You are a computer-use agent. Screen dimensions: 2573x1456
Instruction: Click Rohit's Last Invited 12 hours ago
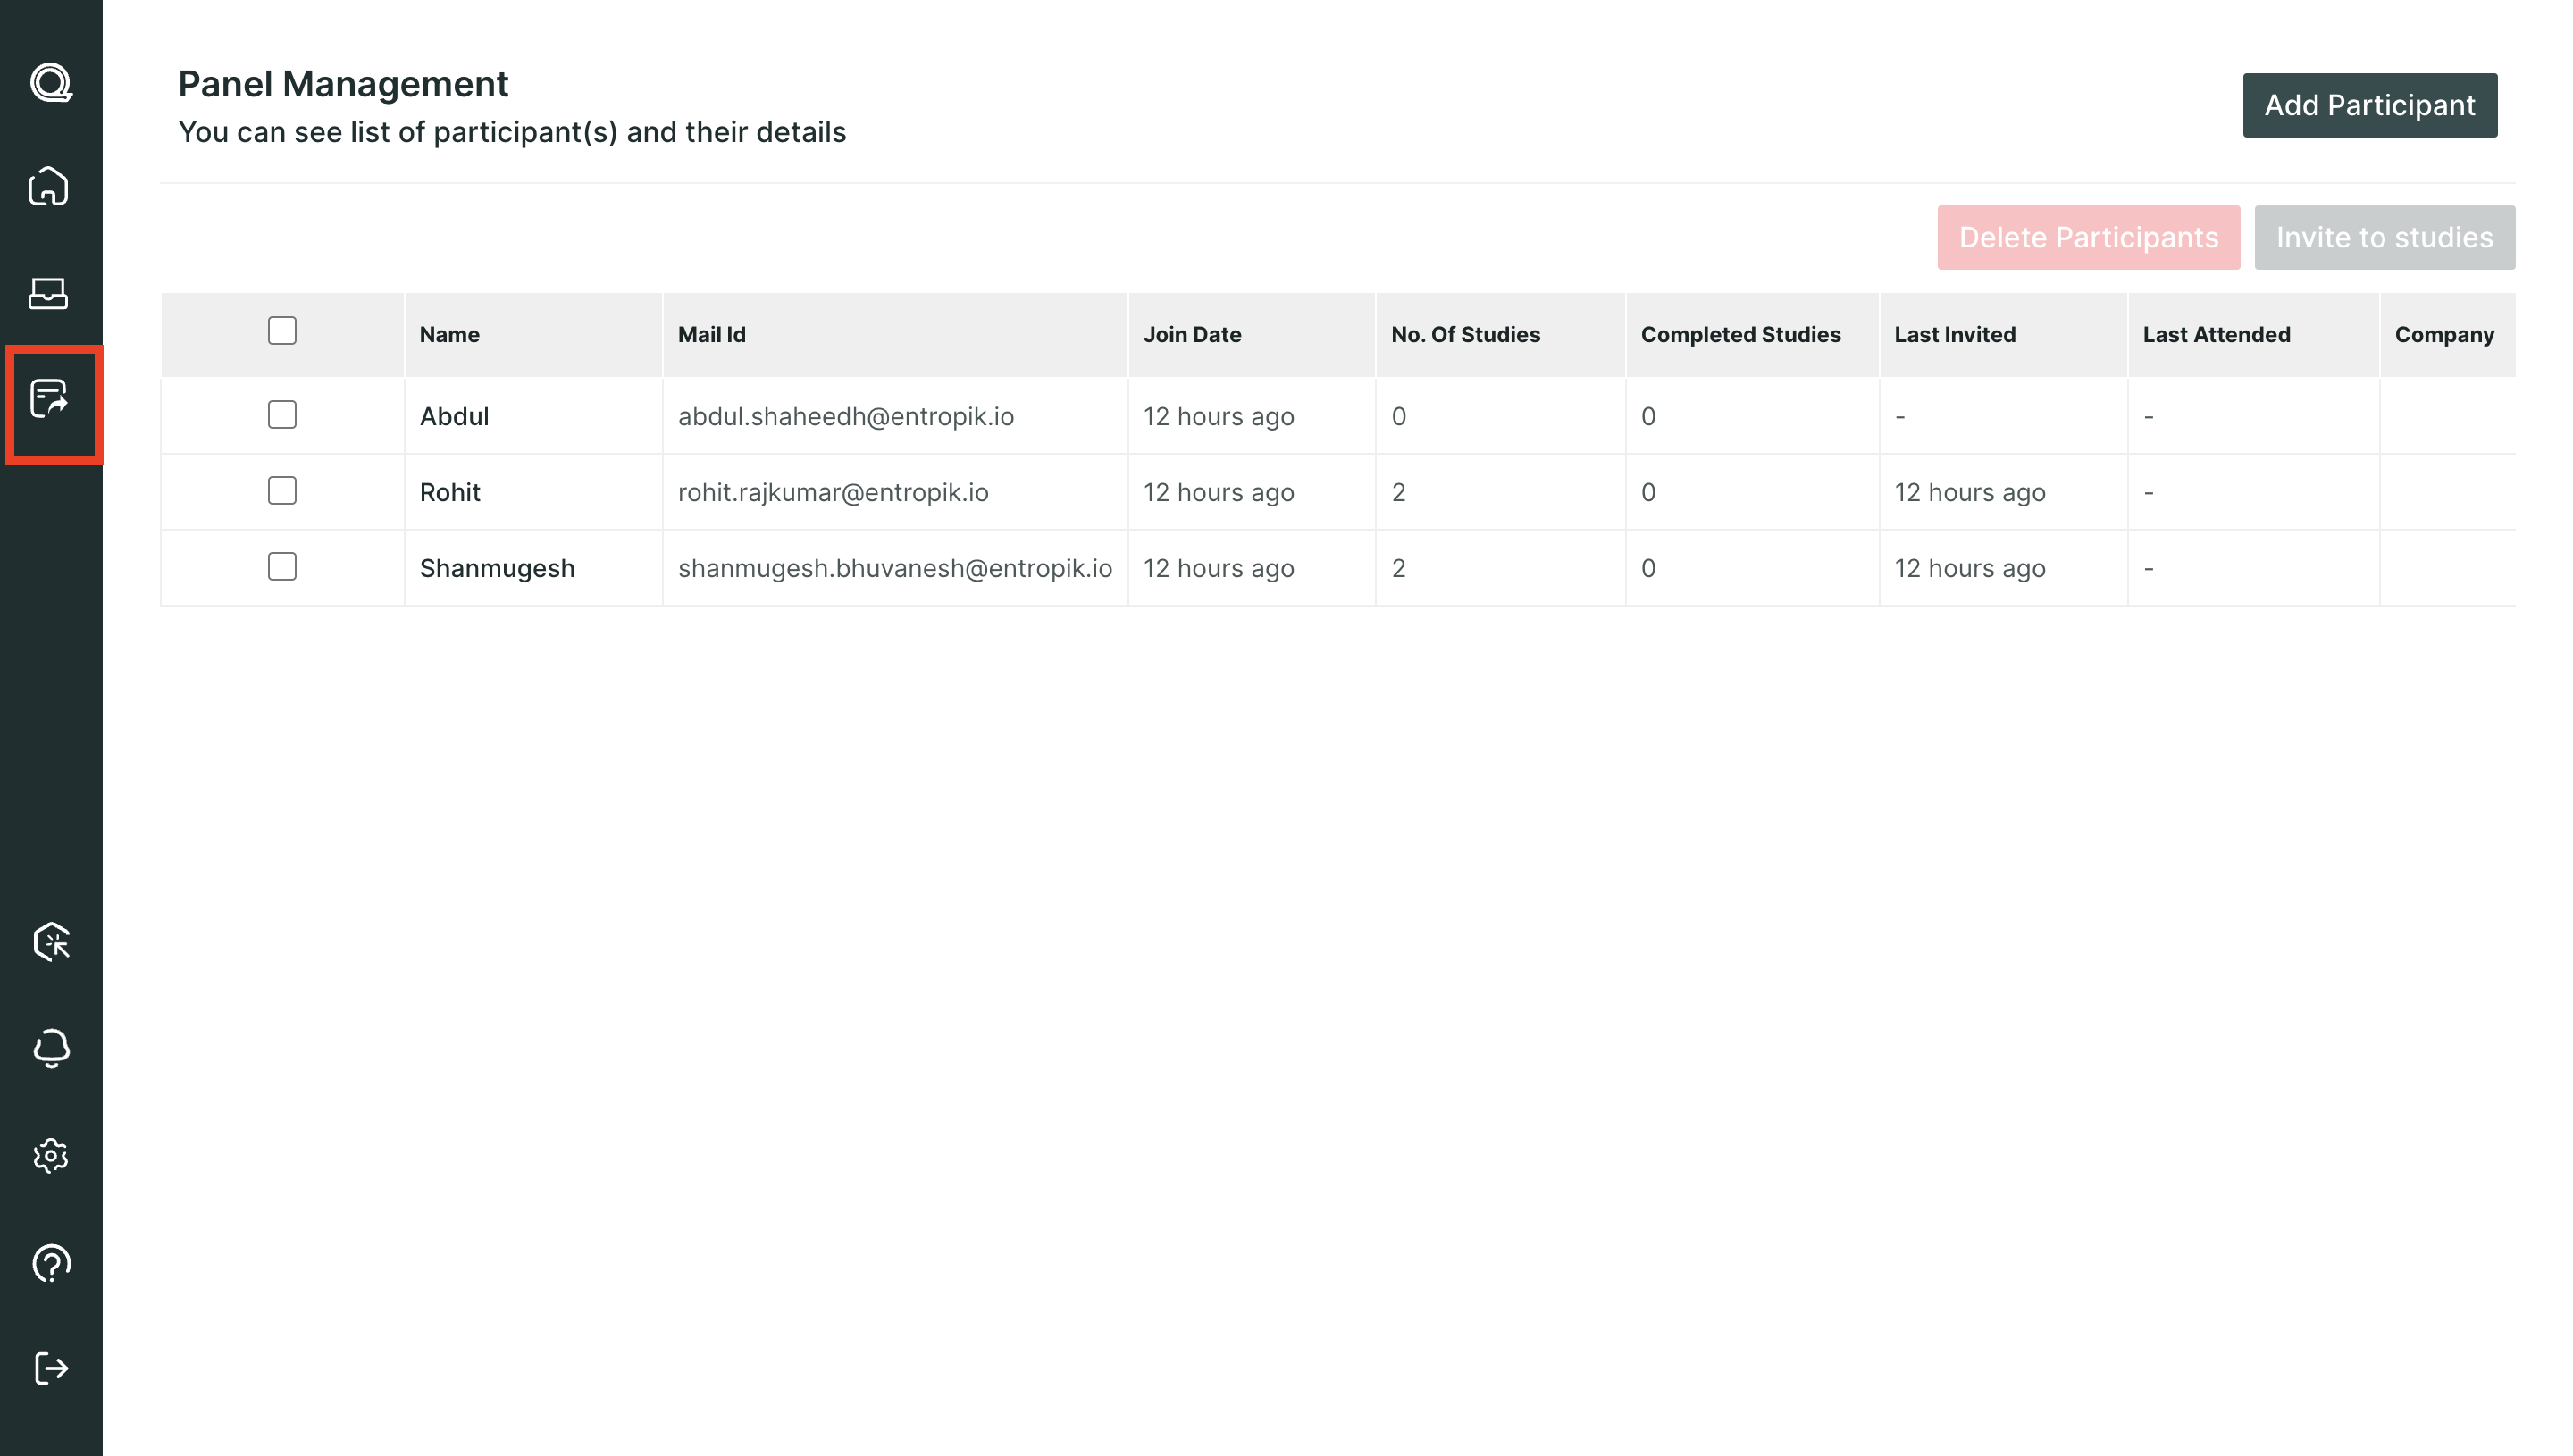(1969, 492)
